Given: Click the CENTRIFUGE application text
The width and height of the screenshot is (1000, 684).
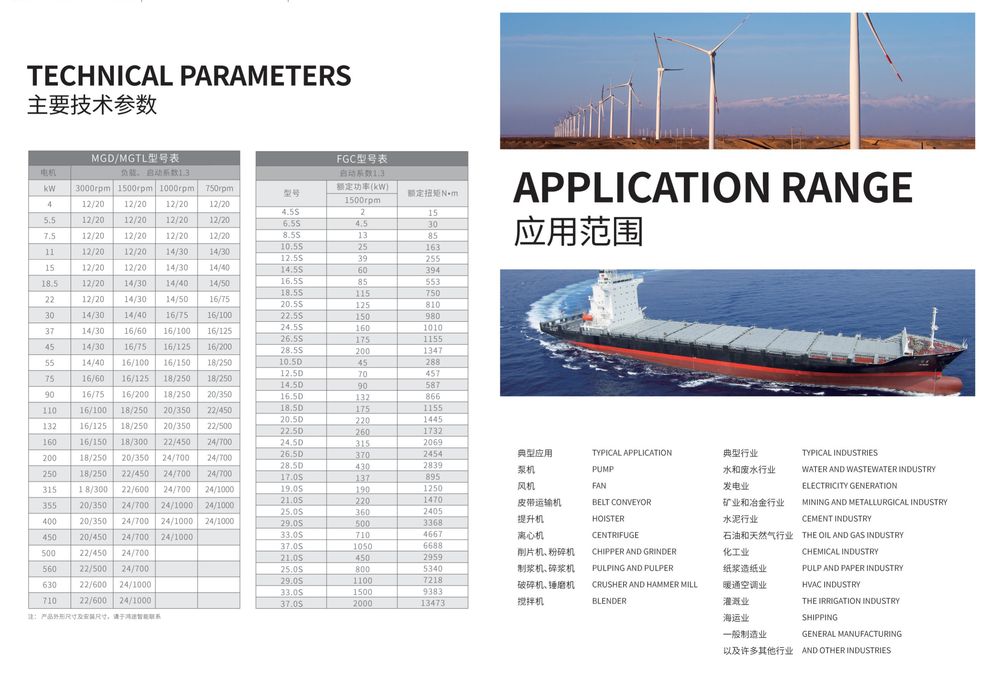Looking at the screenshot, I should 615,535.
